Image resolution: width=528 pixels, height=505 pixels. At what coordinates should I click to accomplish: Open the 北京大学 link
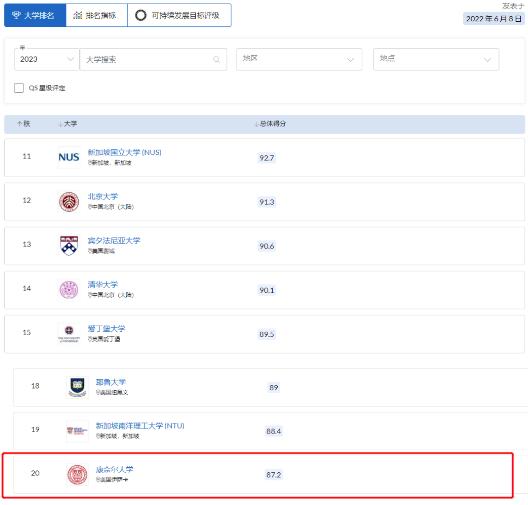click(103, 196)
